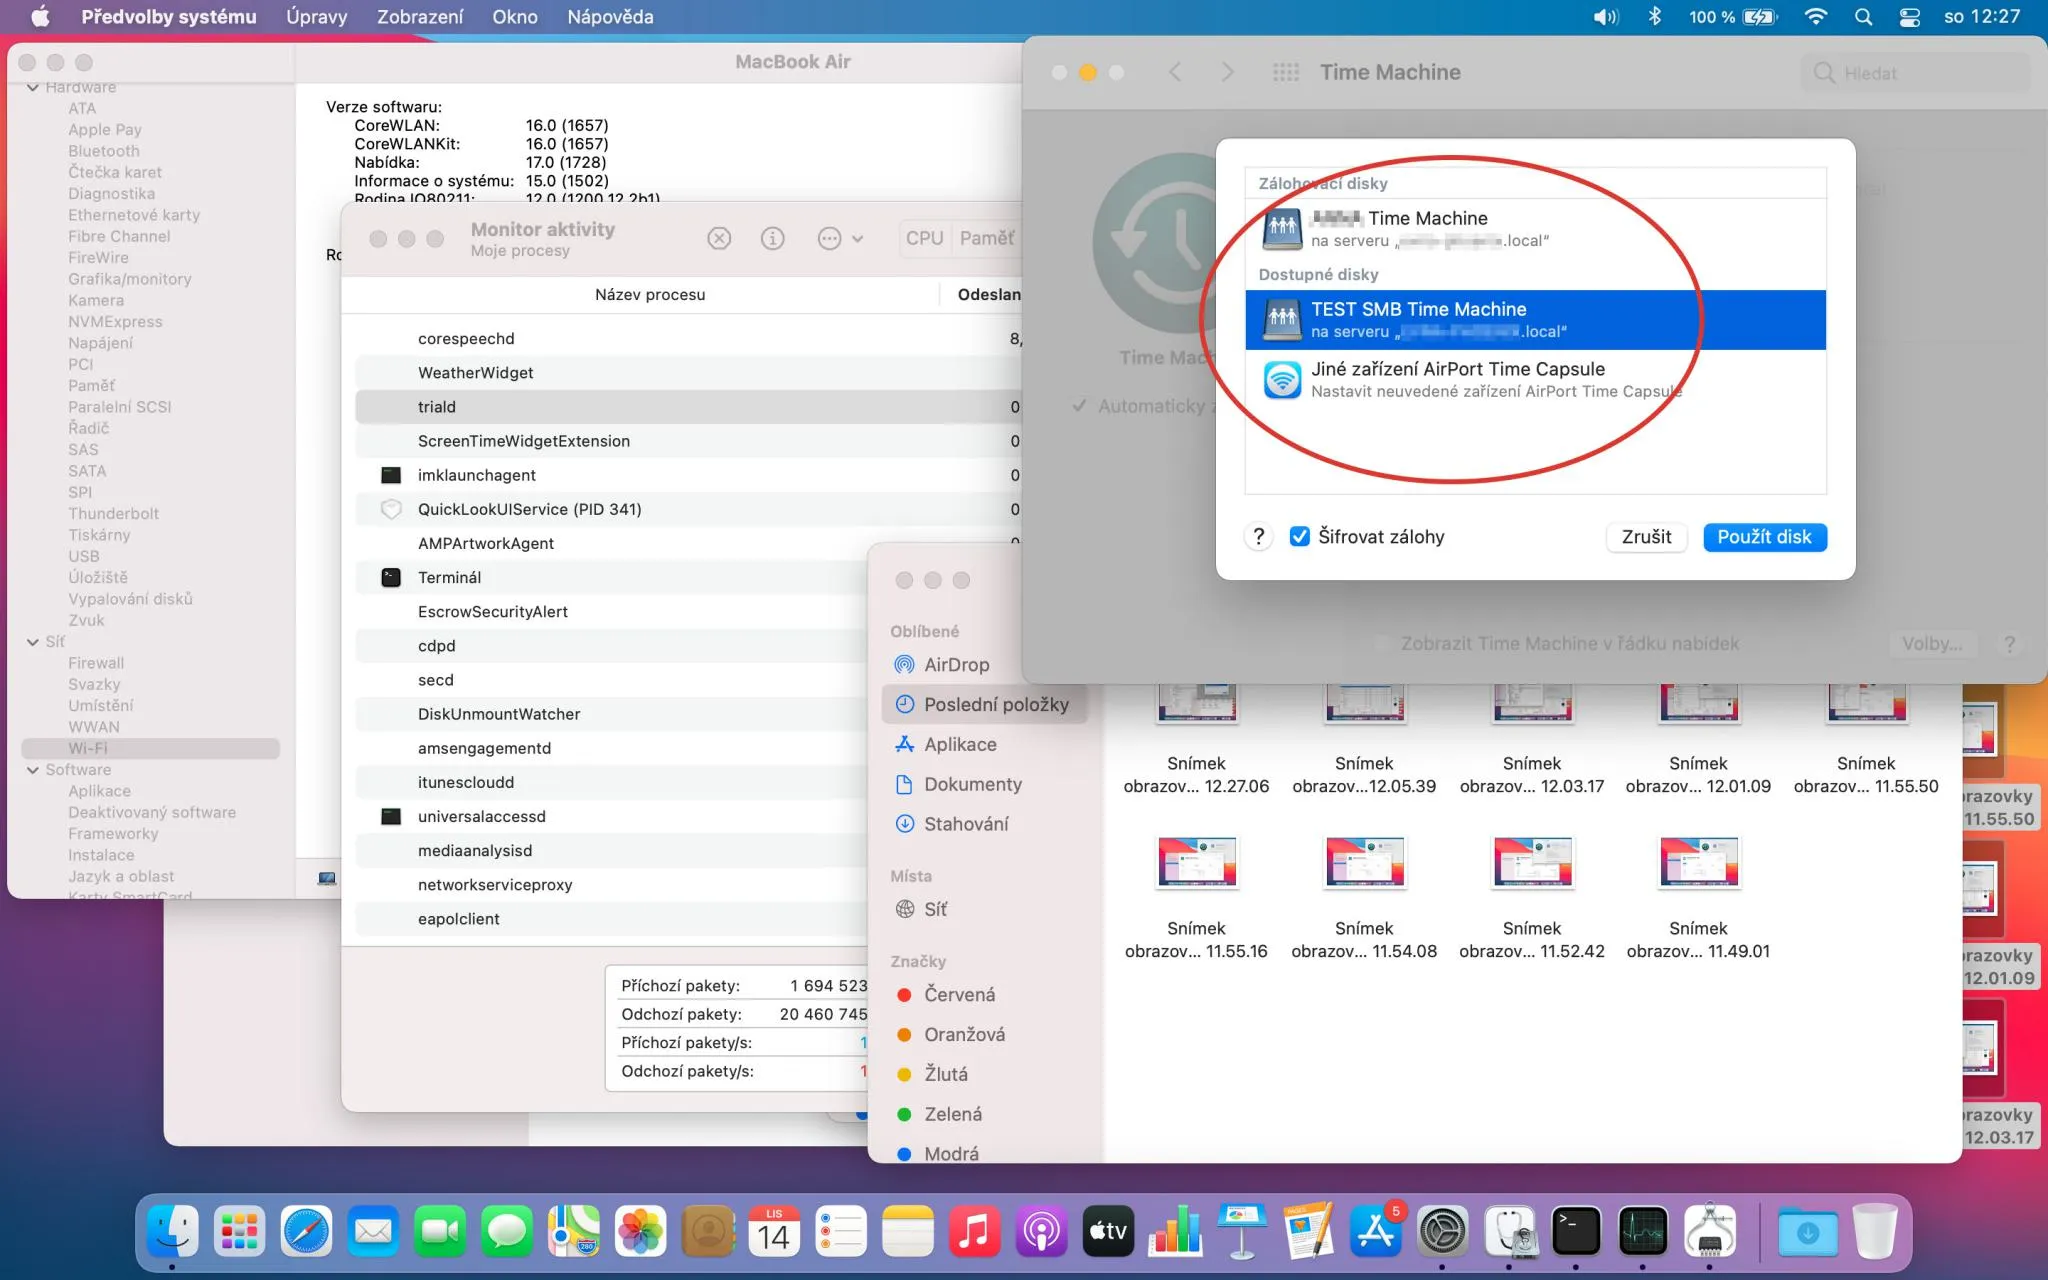Image resolution: width=2048 pixels, height=1280 pixels.
Task: Open the Wi-Fi status menu bar icon
Action: pyautogui.click(x=1815, y=17)
